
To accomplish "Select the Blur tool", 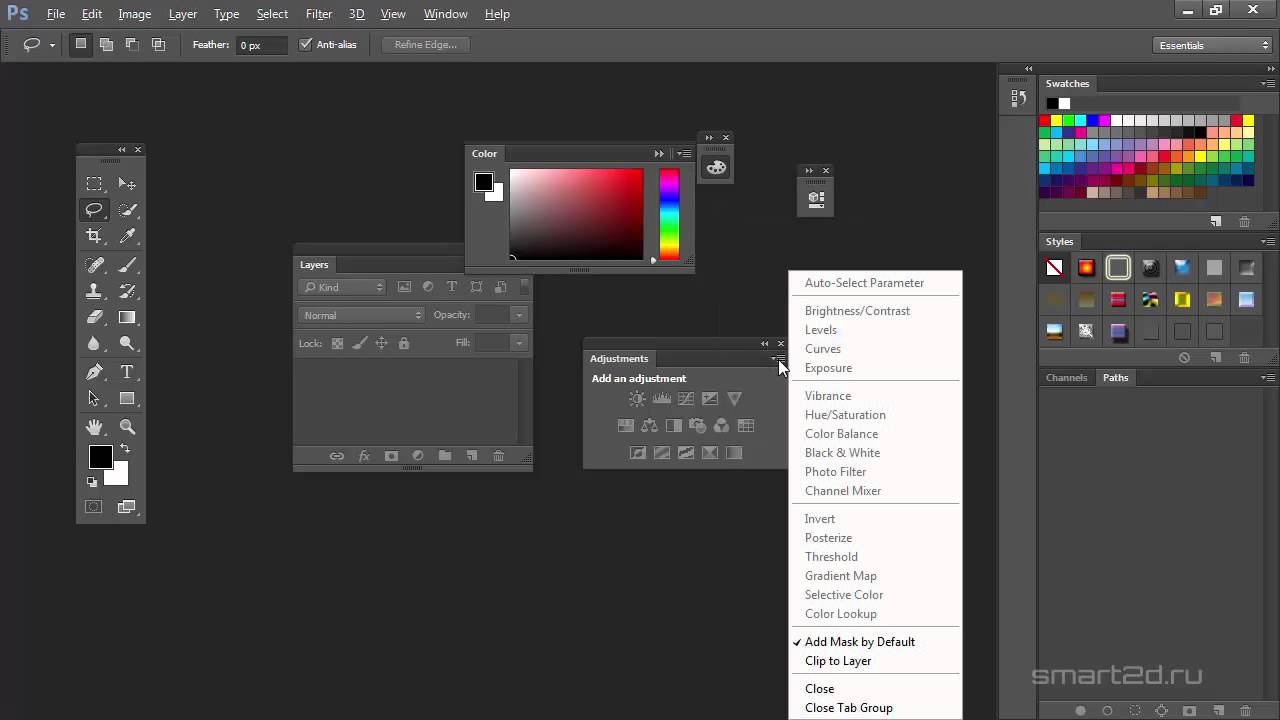I will click(94, 343).
